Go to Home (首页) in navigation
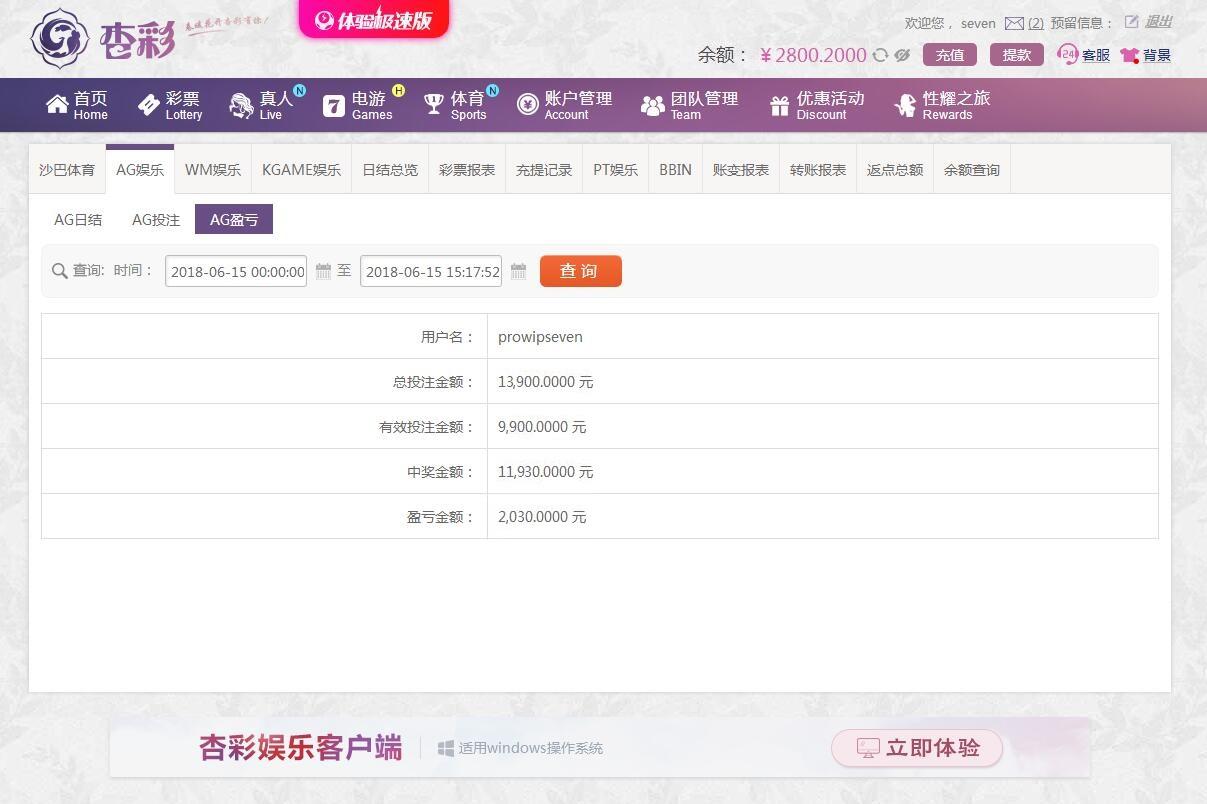 pos(77,105)
